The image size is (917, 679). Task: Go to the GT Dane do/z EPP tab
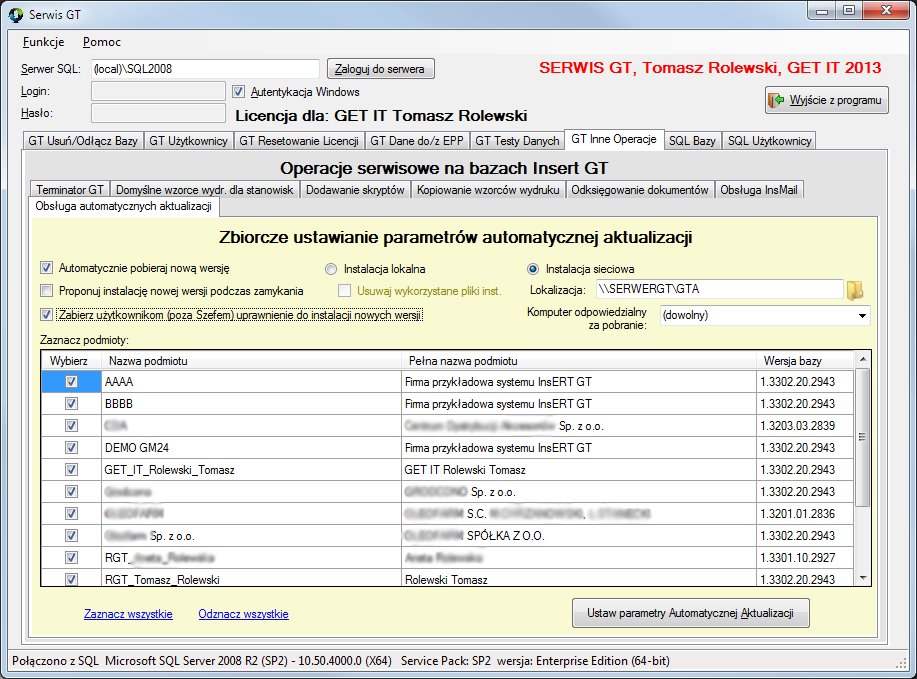tap(417, 141)
